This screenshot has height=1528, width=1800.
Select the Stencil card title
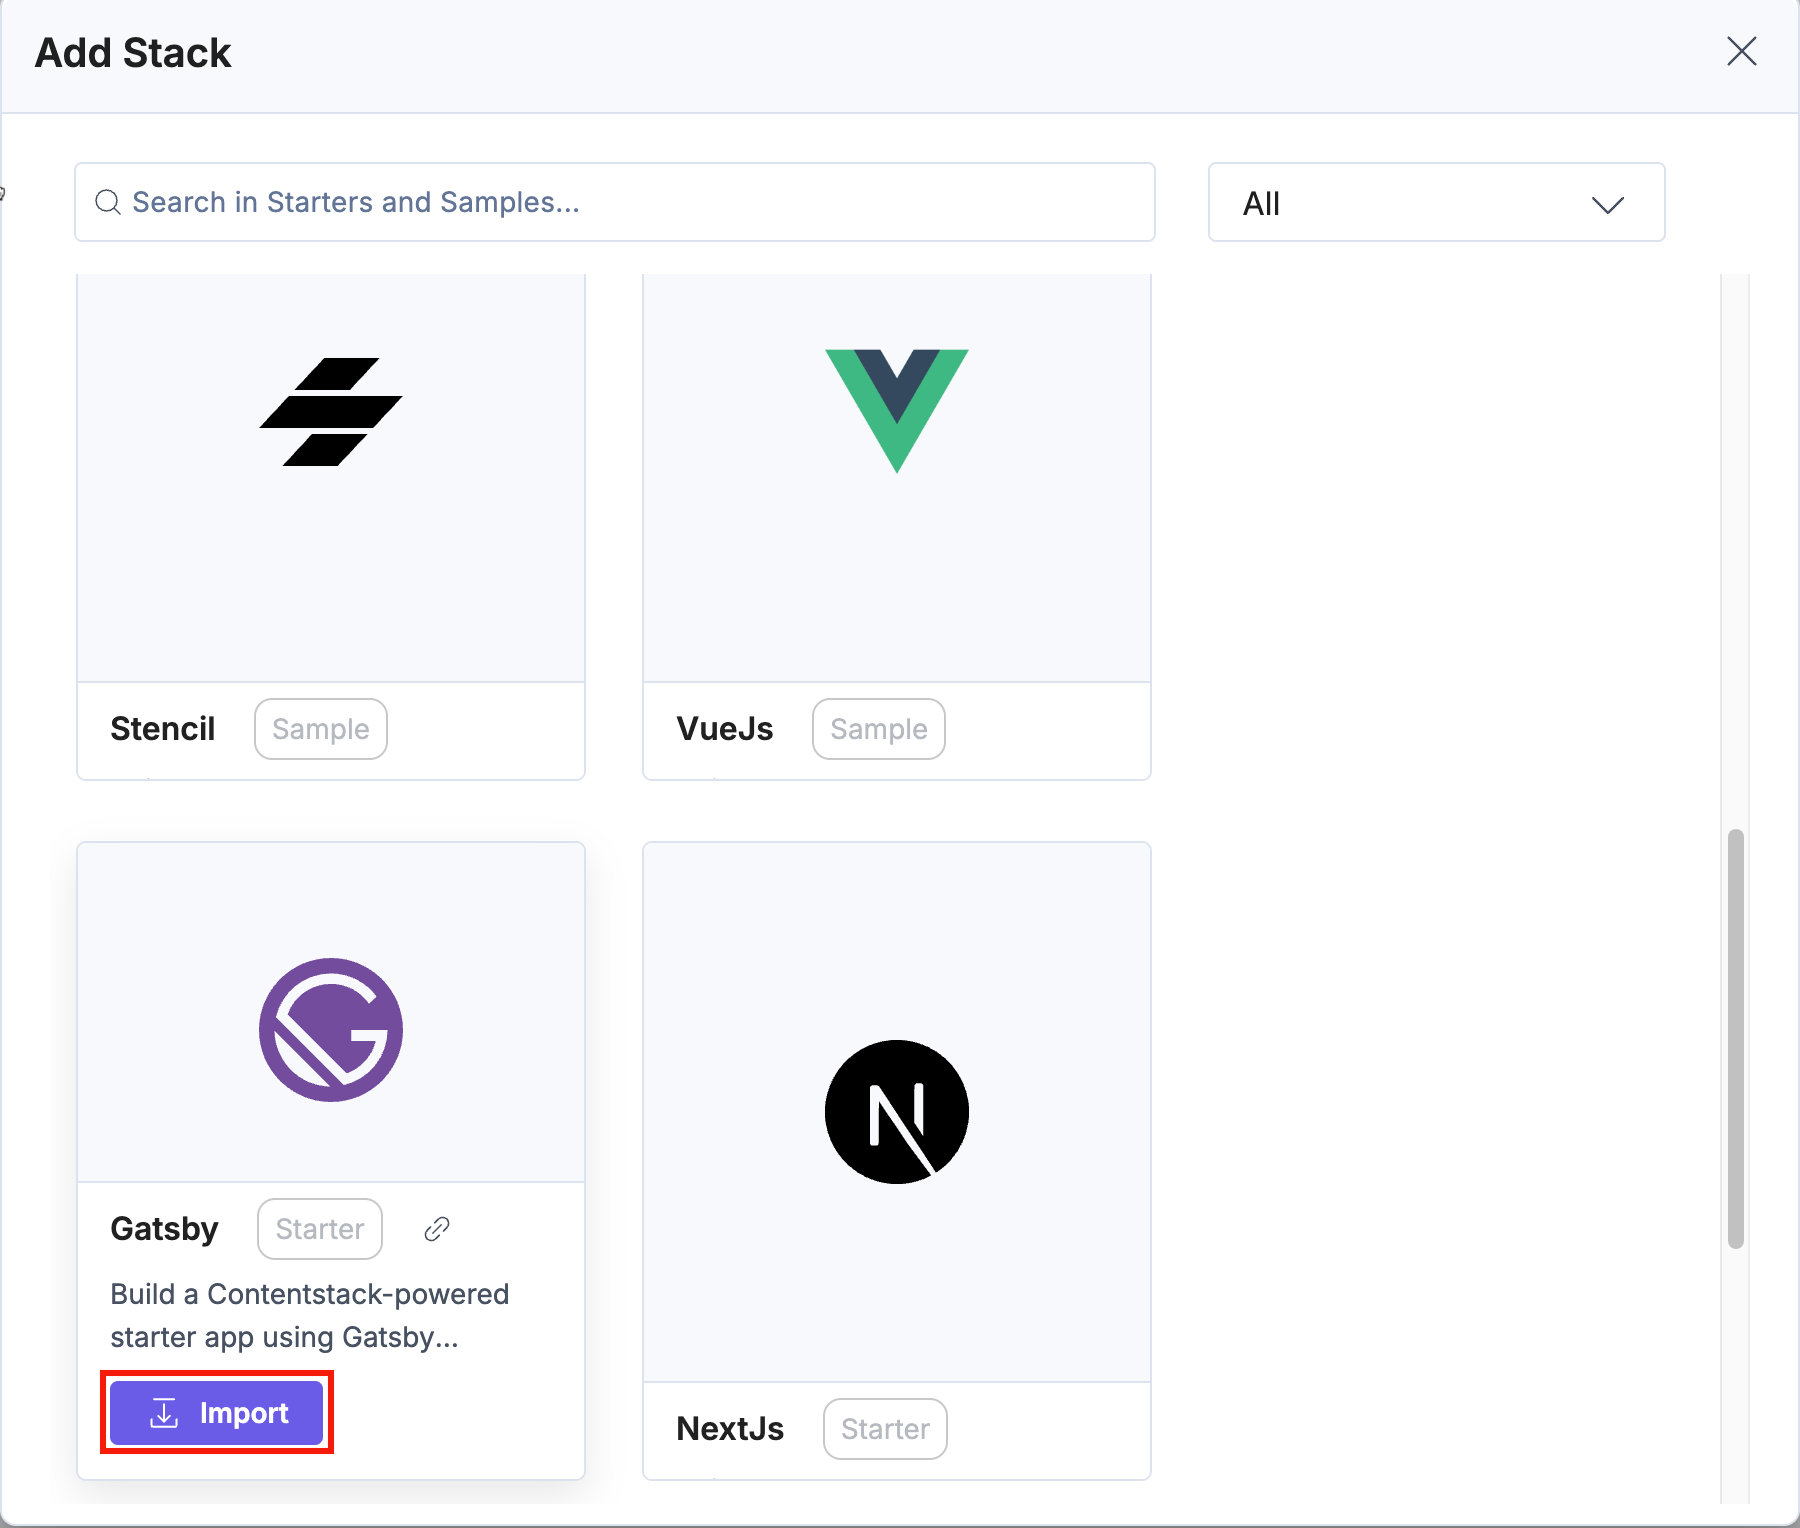coord(163,729)
